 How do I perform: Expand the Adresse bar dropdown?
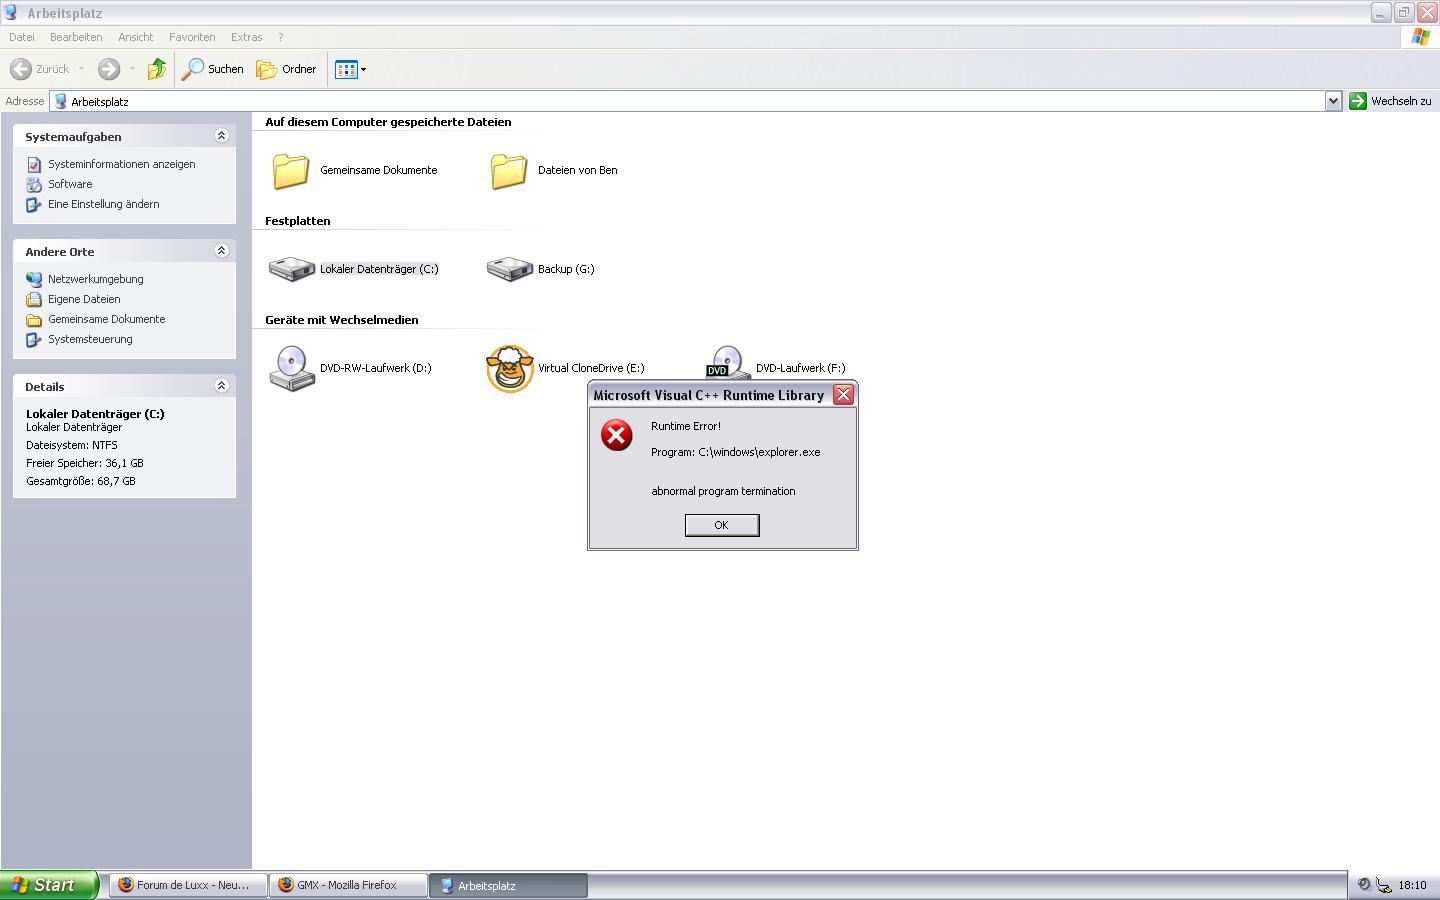coord(1333,101)
